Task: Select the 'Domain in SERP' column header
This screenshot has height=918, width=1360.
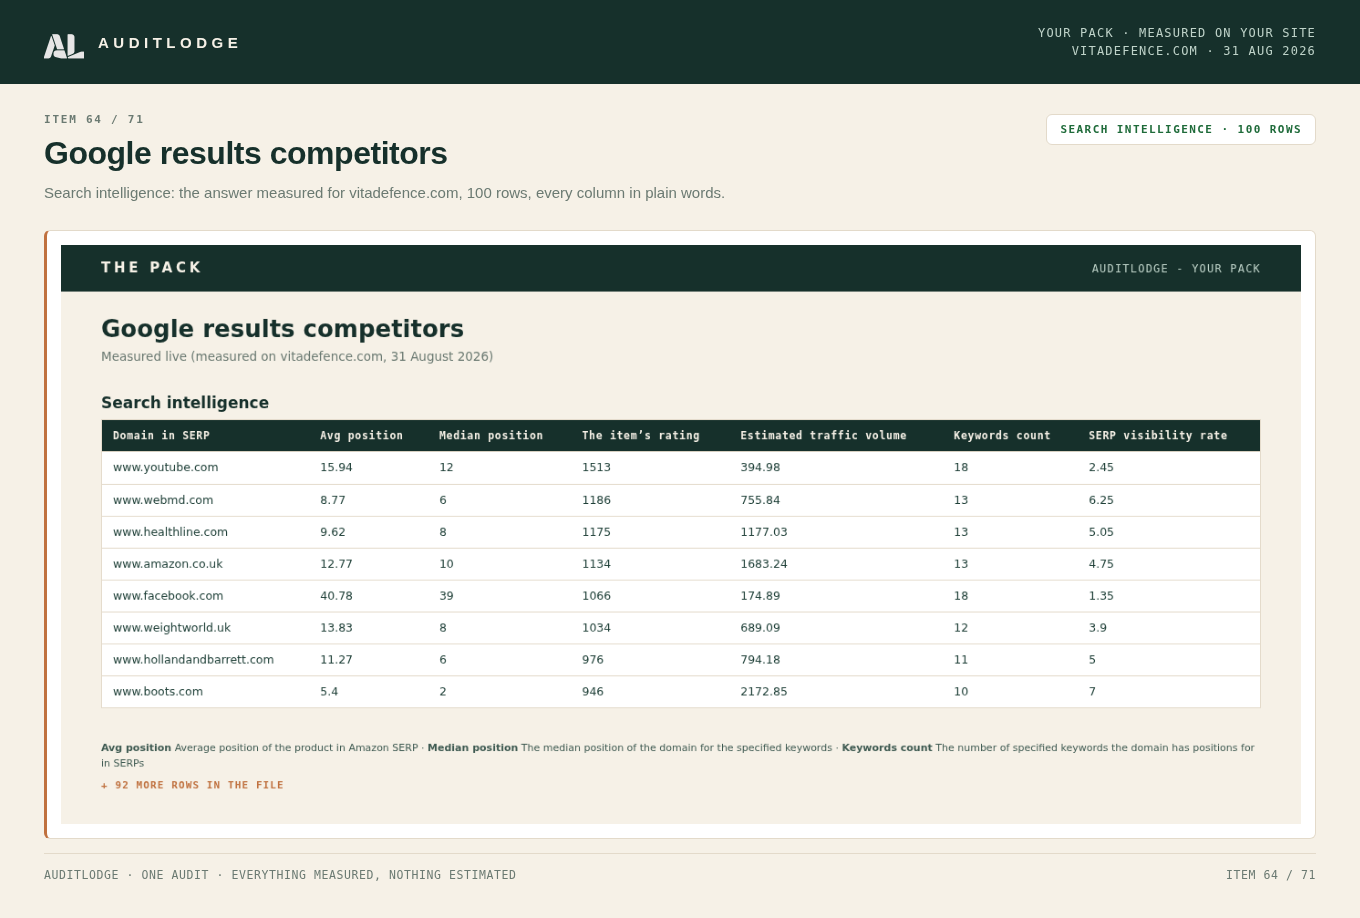Action: coord(161,436)
